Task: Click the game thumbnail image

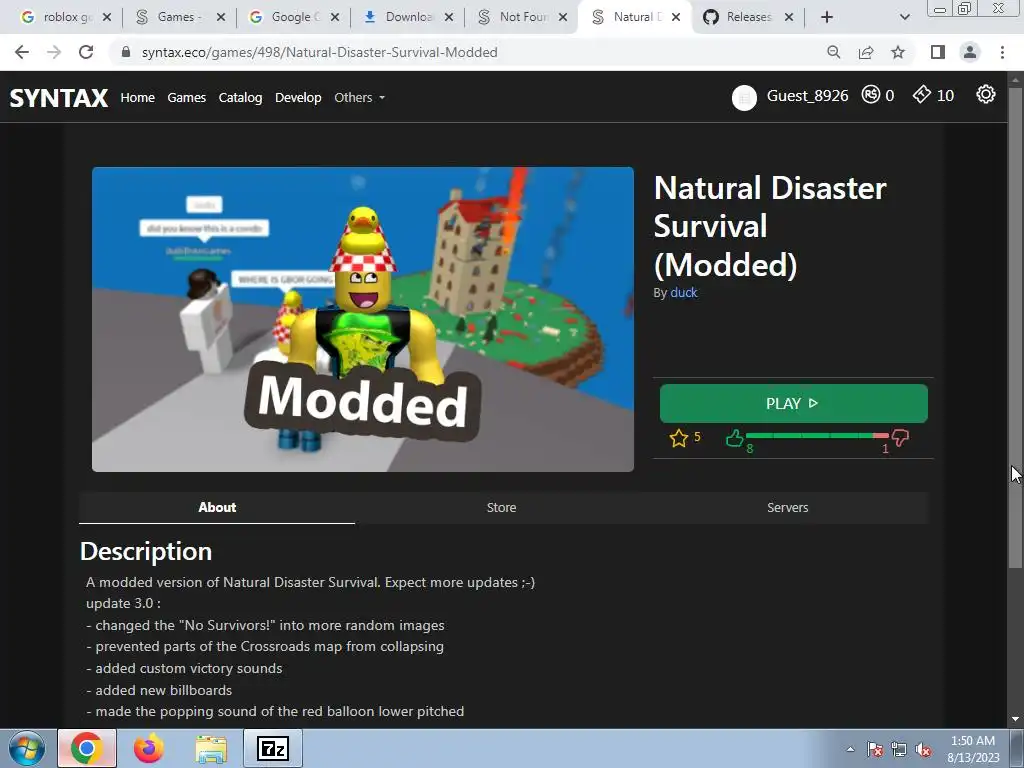Action: click(362, 319)
